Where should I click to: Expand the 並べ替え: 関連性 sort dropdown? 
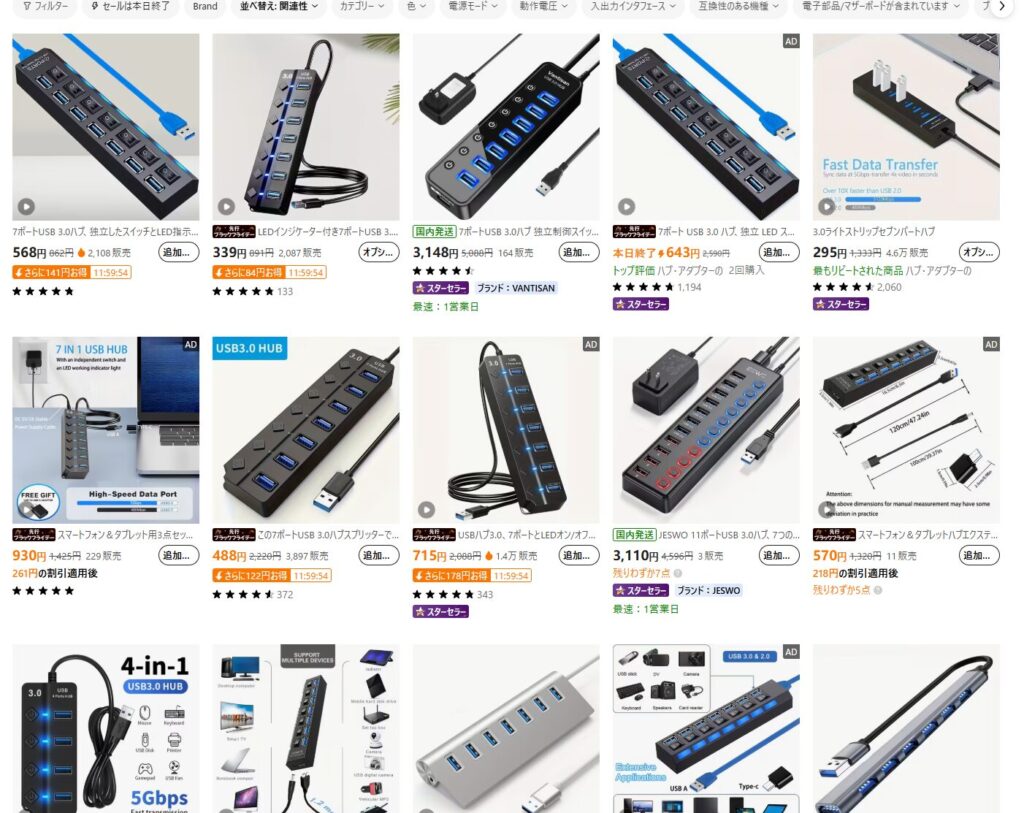pos(279,7)
